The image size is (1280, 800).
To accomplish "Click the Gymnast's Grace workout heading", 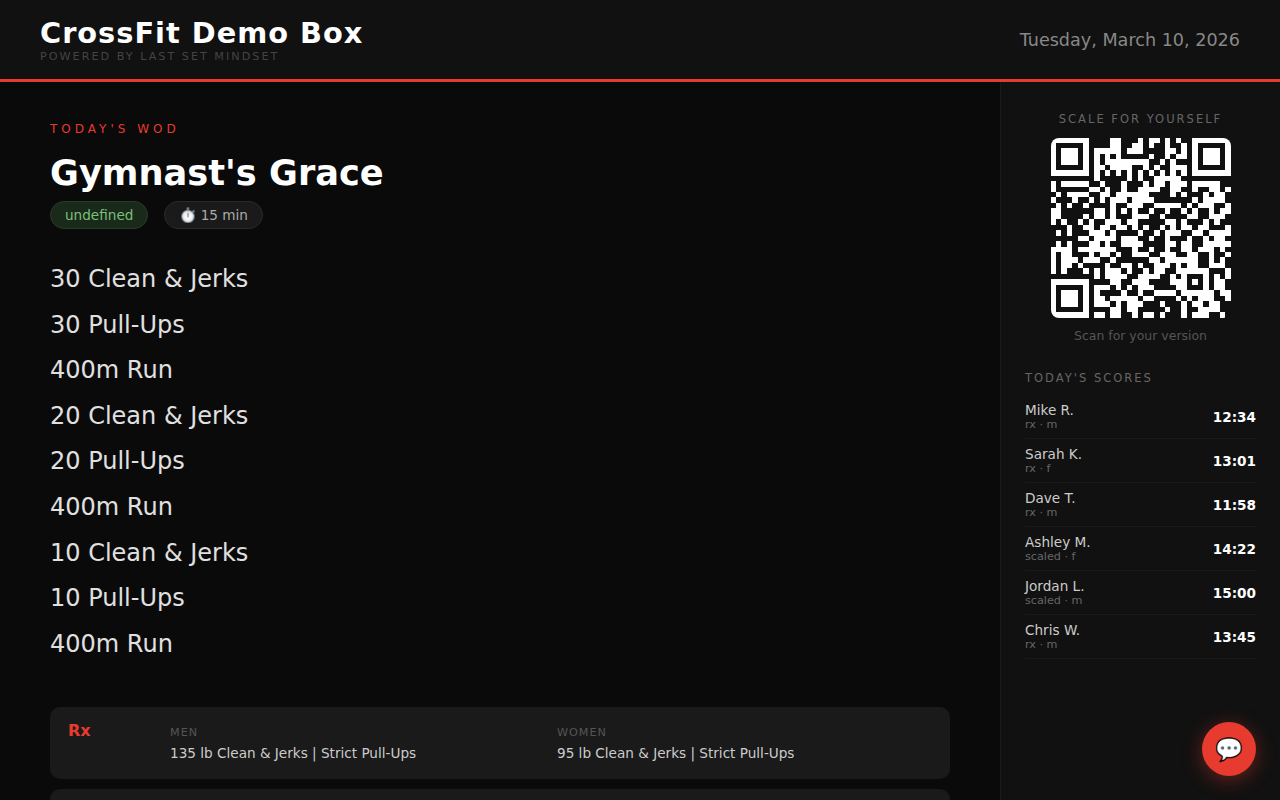I will [x=216, y=173].
